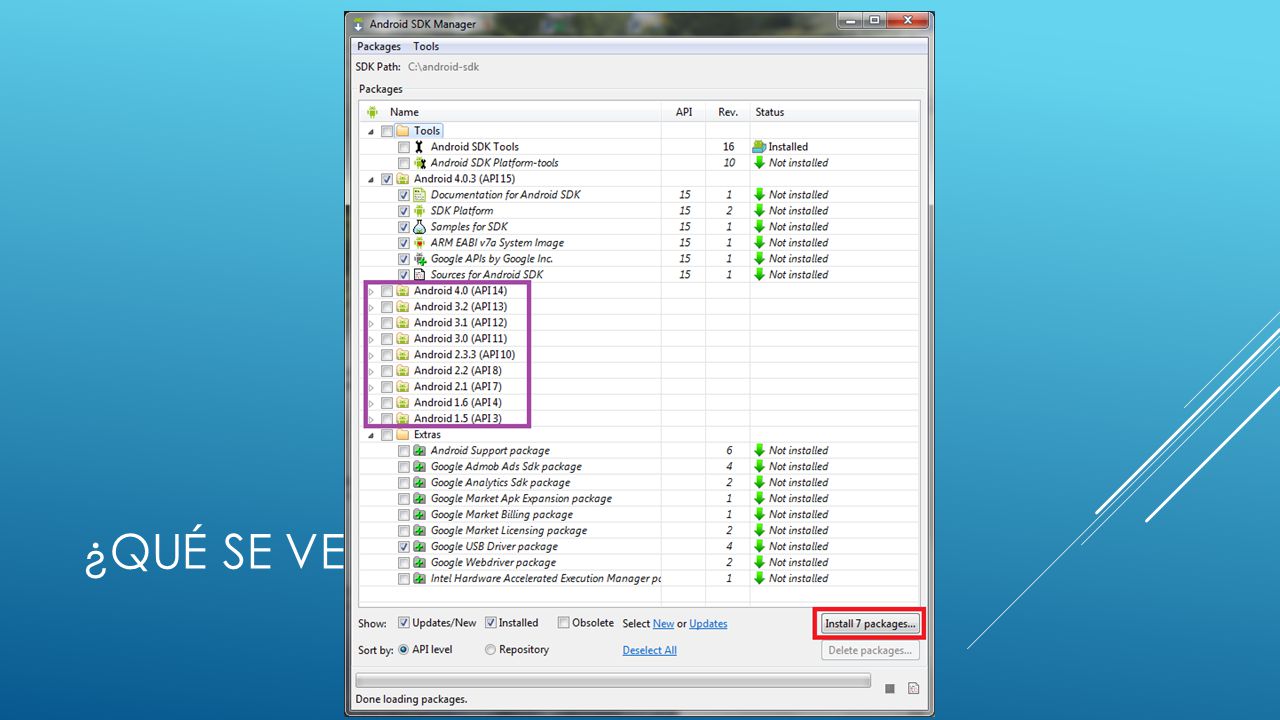The height and width of the screenshot is (720, 1280).
Task: Click the loading progress bar
Action: (614, 680)
